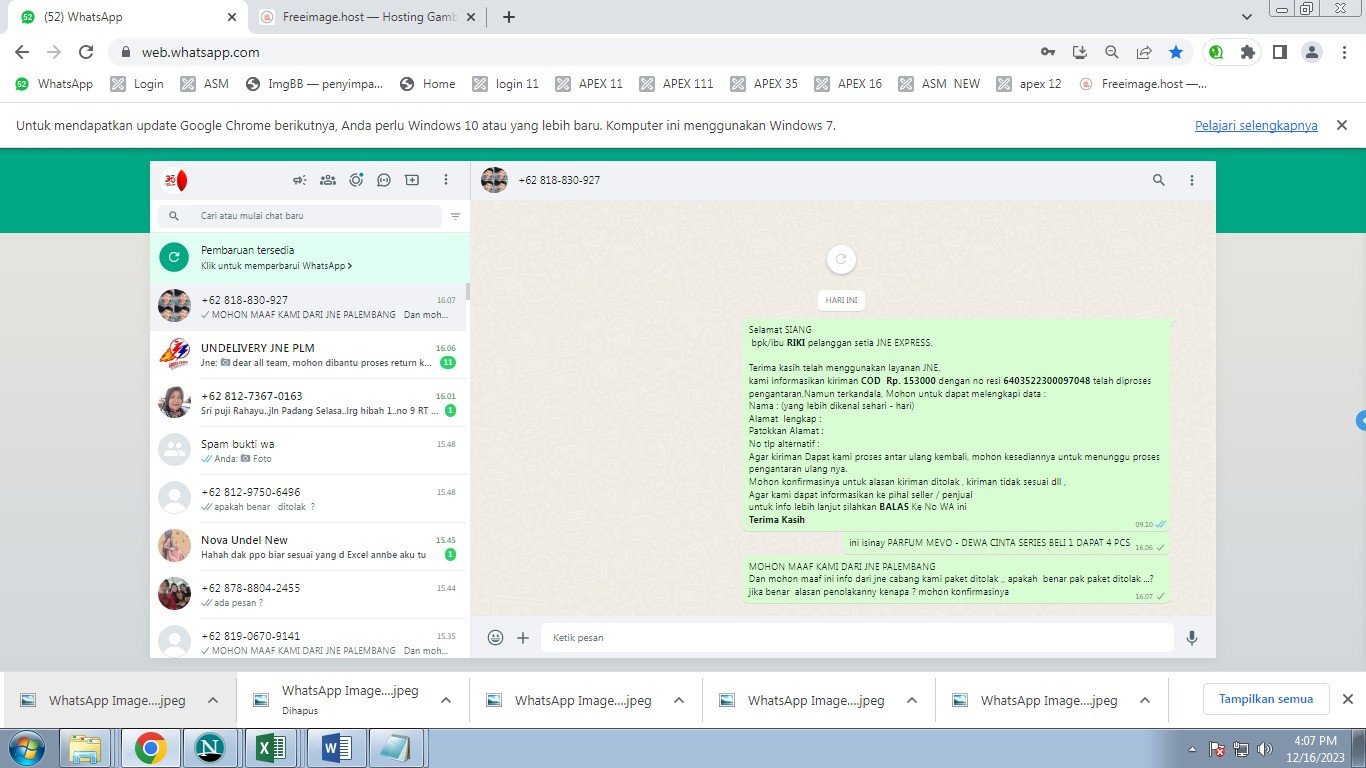Open the Communities icon in WhatsApp header
1366x768 pixels.
click(x=328, y=180)
